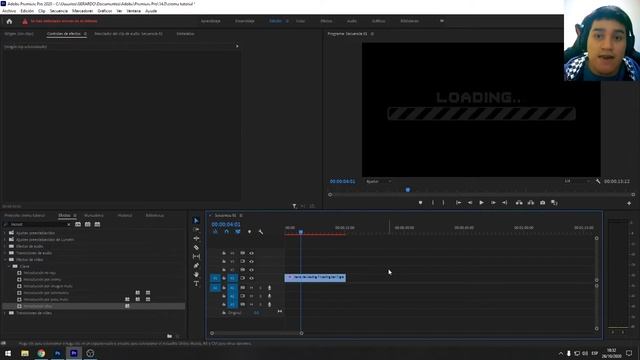Toggle Linked Selection in the timeline

pyautogui.click(x=238, y=232)
